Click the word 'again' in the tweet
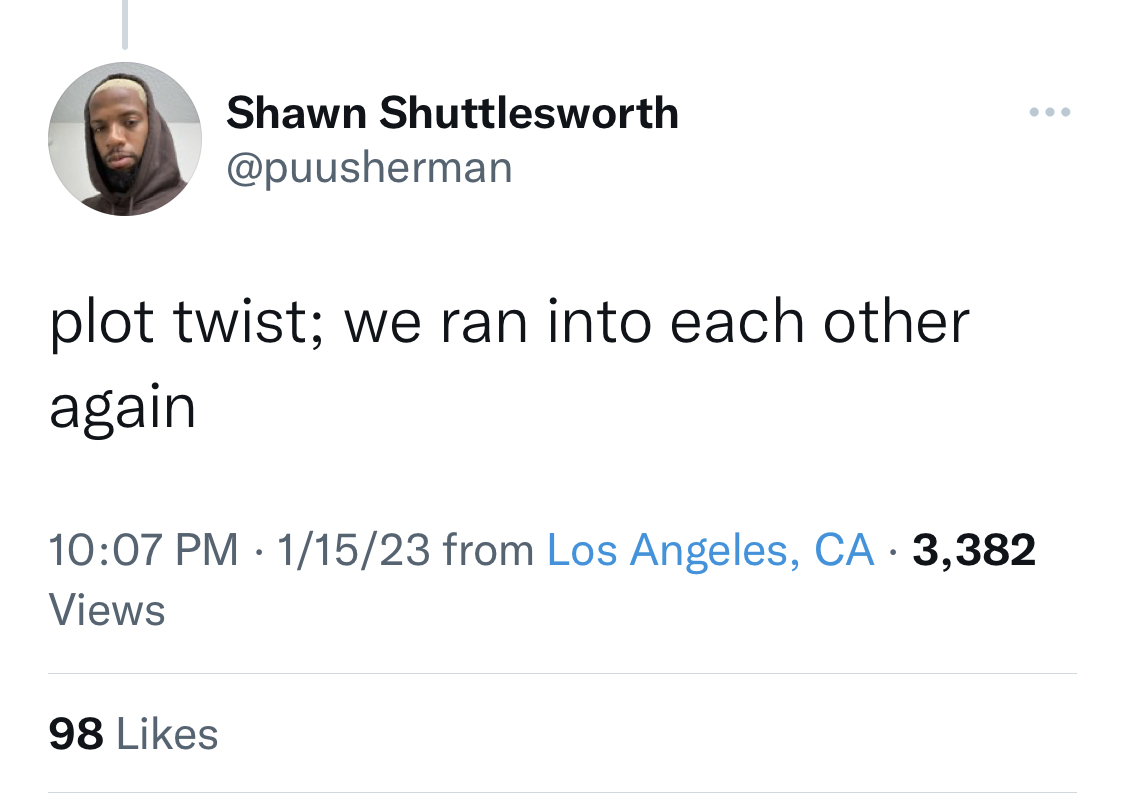The image size is (1125, 797). pyautogui.click(x=123, y=409)
